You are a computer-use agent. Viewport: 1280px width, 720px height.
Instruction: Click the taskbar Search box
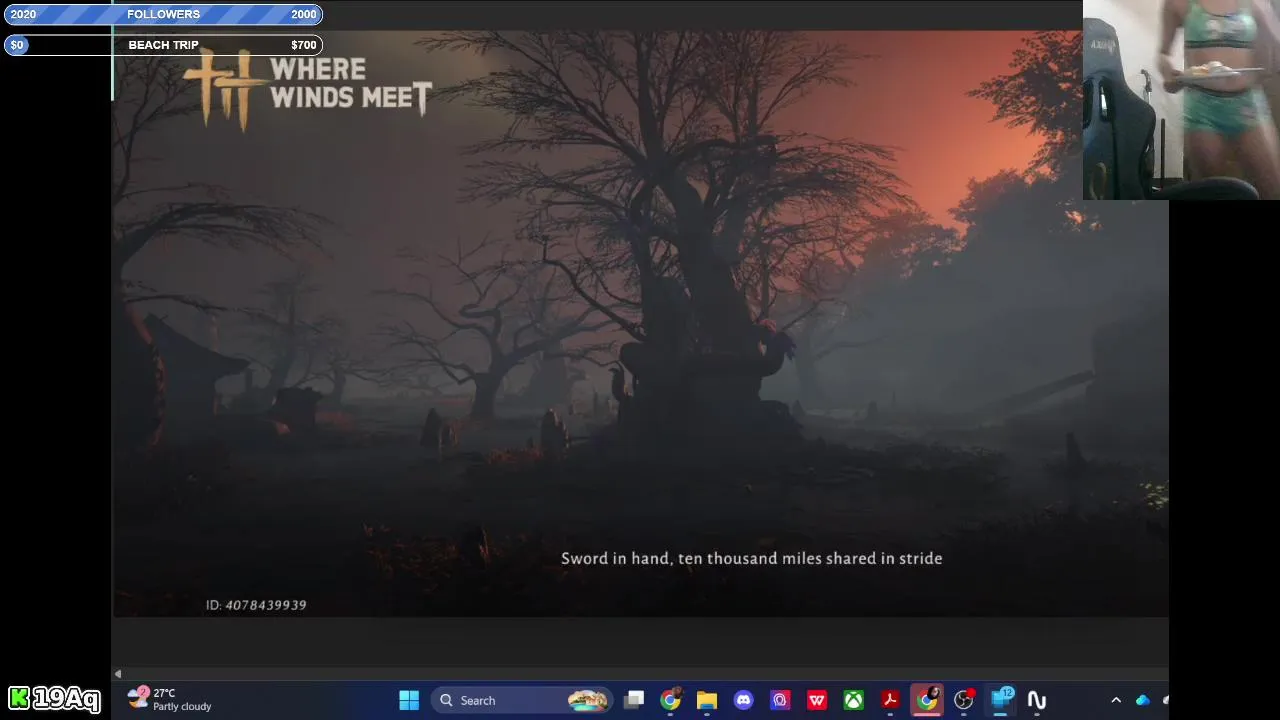[523, 700]
